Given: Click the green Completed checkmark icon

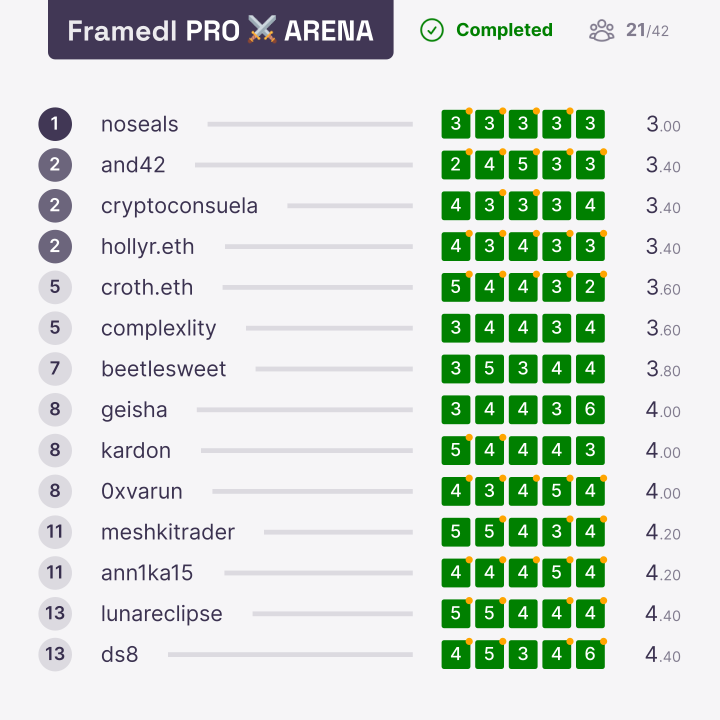Looking at the screenshot, I should click(432, 30).
